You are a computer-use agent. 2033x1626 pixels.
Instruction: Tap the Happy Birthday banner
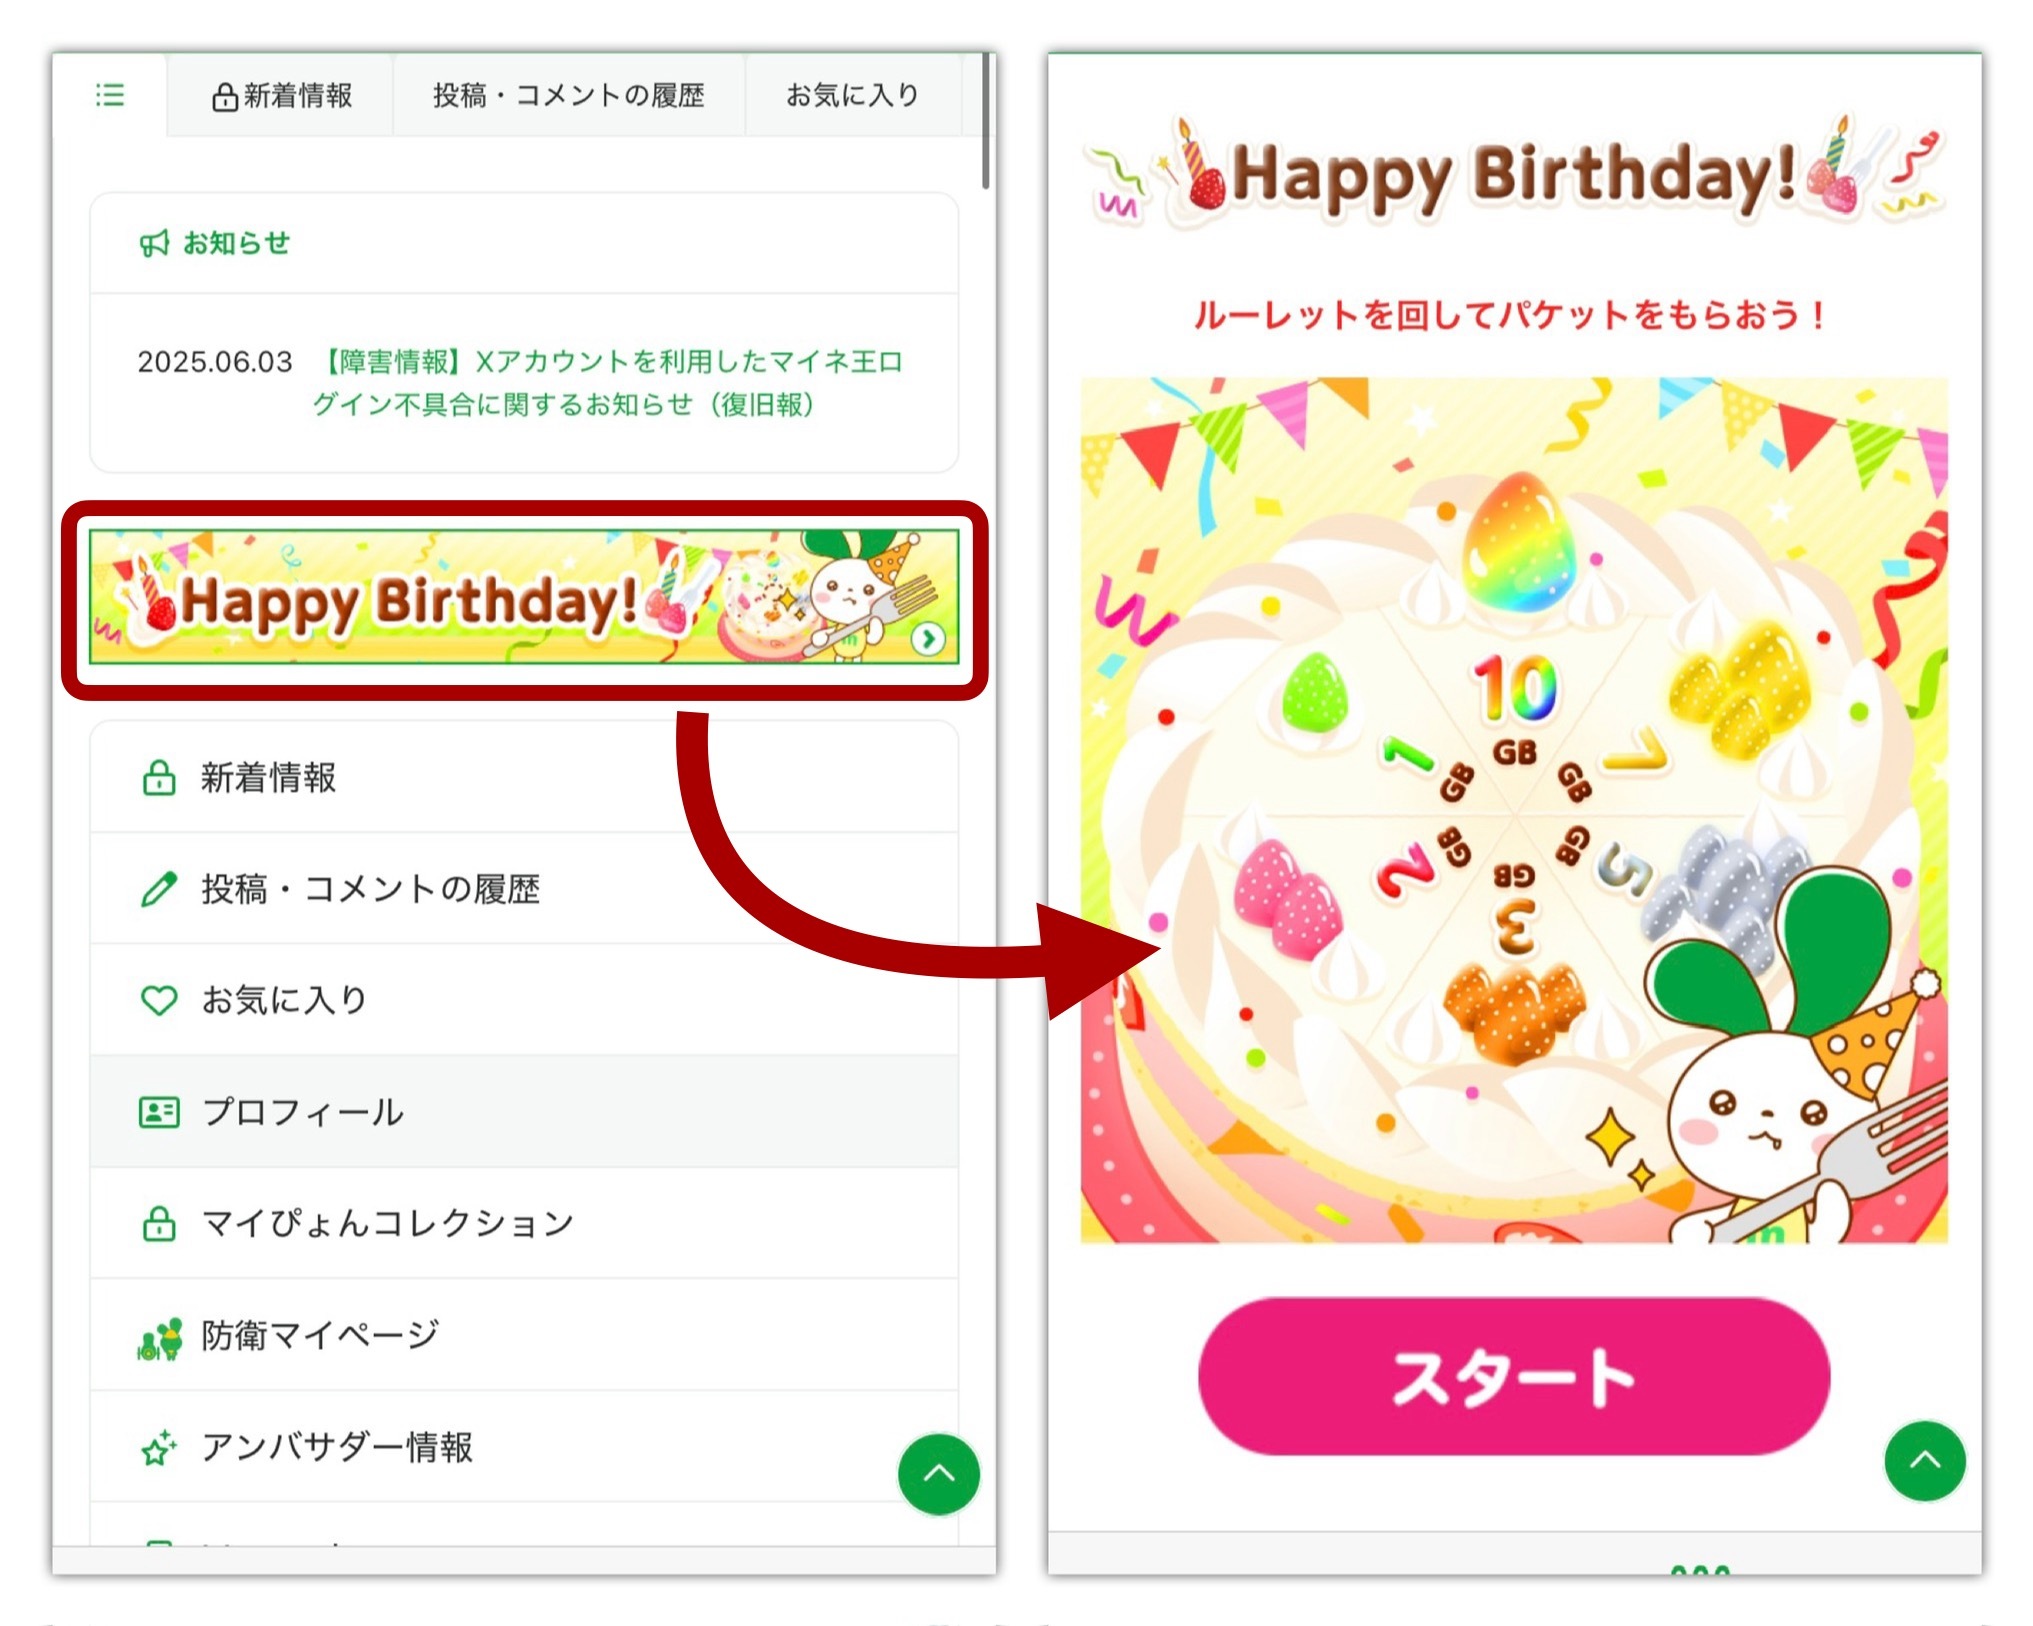524,597
